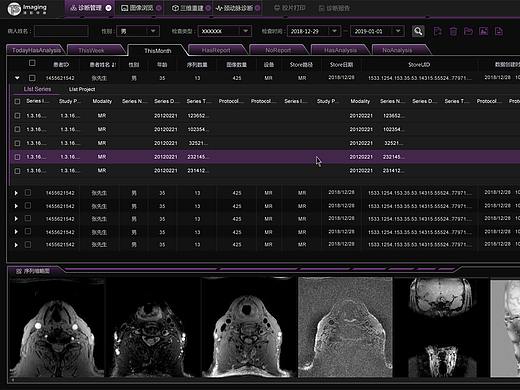Sort by the StoreUID column header
The height and width of the screenshot is (390, 520).
(419, 65)
